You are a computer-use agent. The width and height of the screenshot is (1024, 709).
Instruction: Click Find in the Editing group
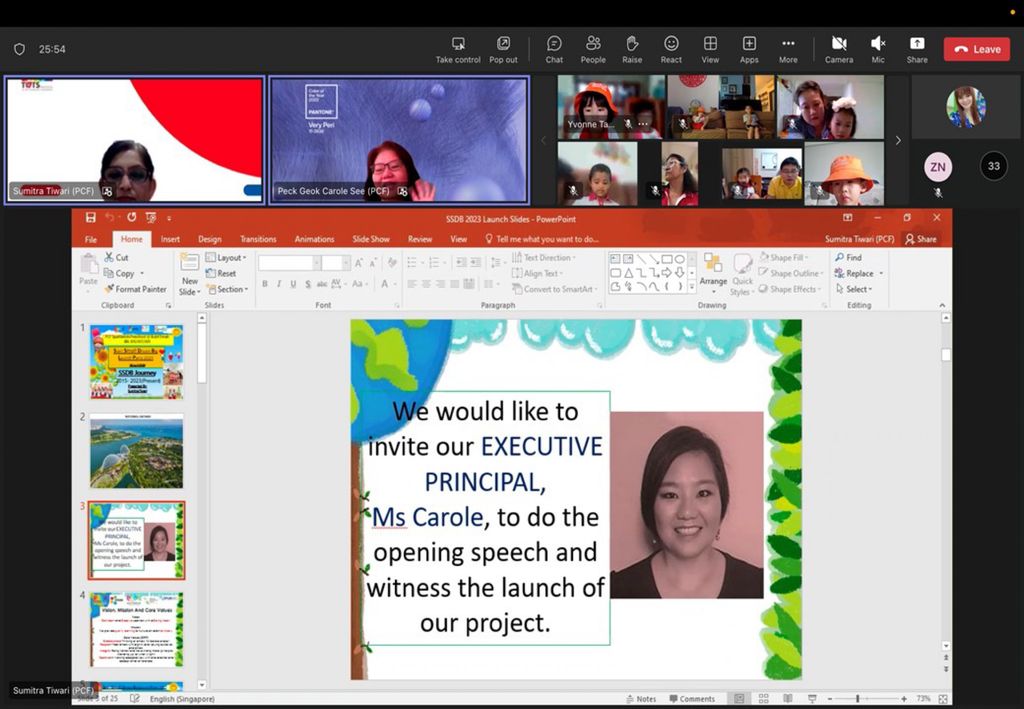[x=848, y=257]
